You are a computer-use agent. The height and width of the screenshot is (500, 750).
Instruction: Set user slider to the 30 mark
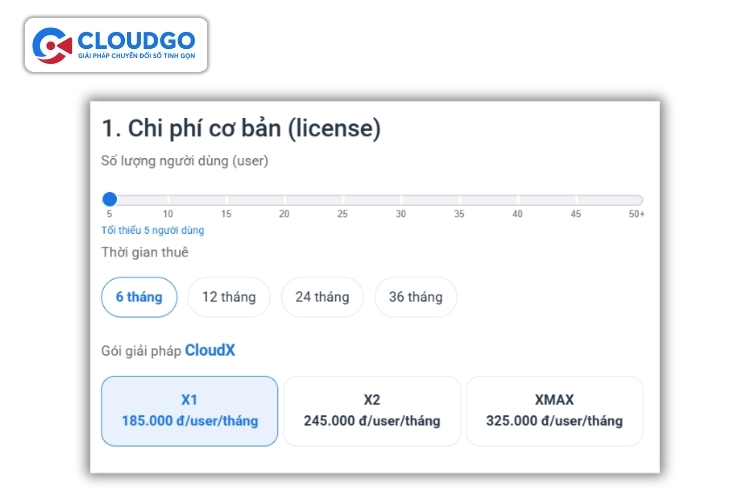click(x=400, y=200)
